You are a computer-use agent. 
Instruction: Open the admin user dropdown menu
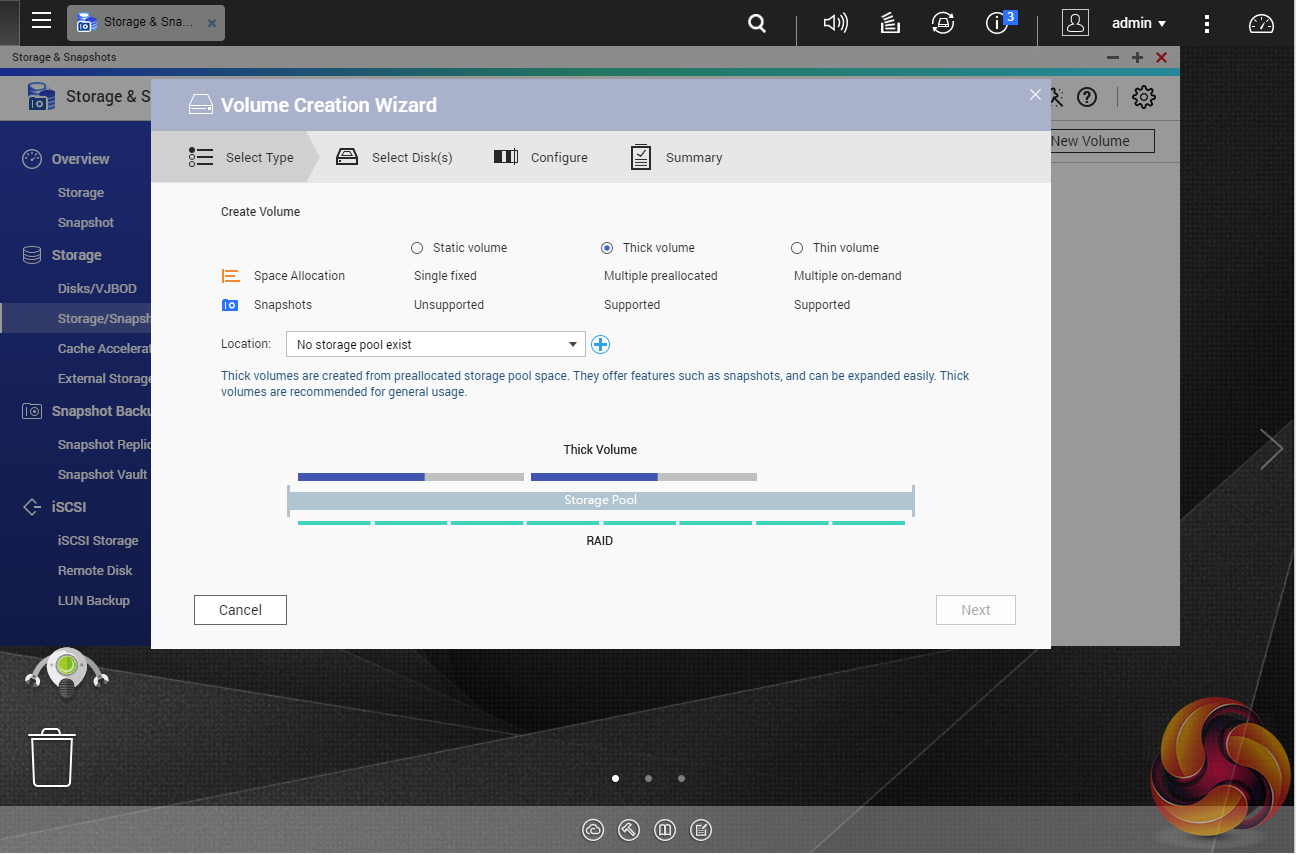1139,23
